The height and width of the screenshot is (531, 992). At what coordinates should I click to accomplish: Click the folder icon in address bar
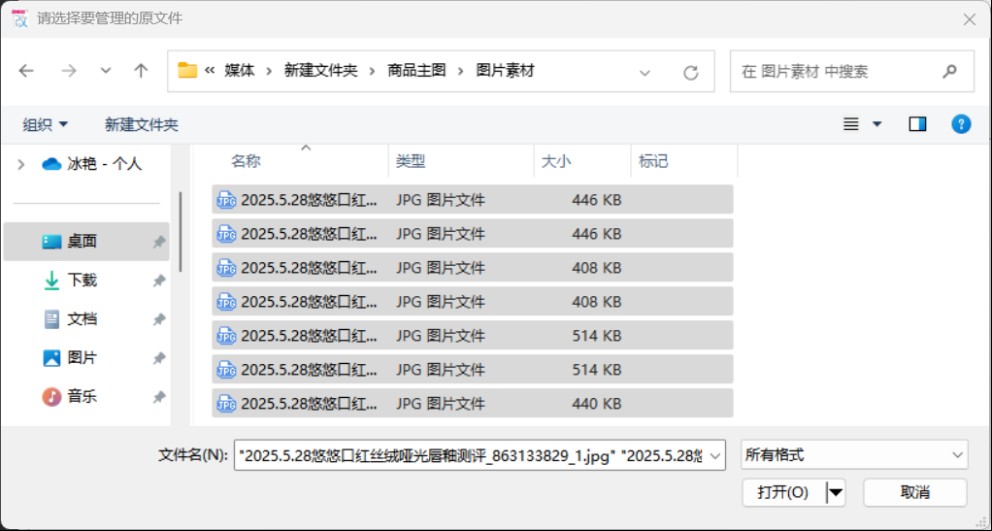187,70
